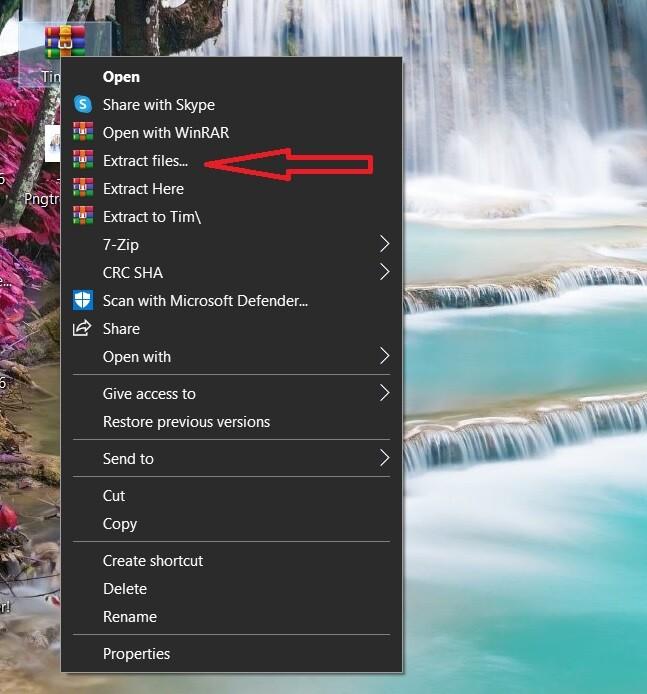The width and height of the screenshot is (647, 694).
Task: Expand the Give access to submenu arrow
Action: point(384,393)
